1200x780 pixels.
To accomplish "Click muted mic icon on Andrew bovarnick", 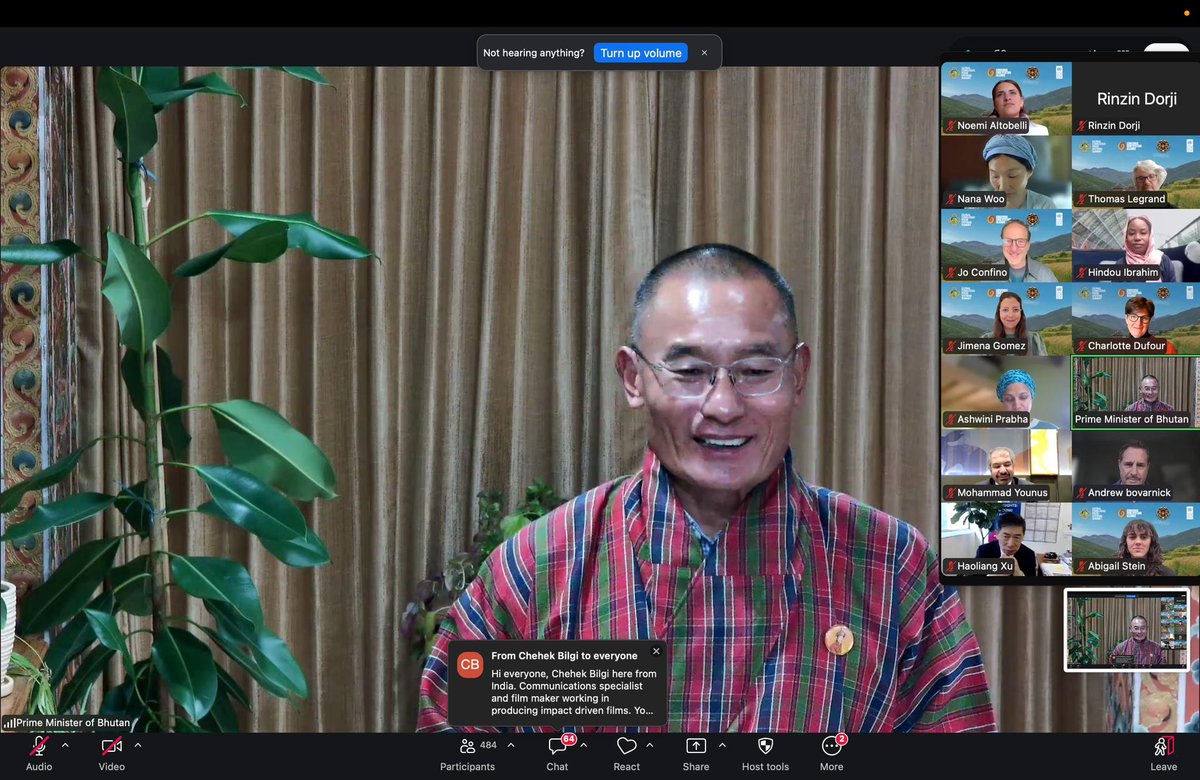I will point(1081,493).
